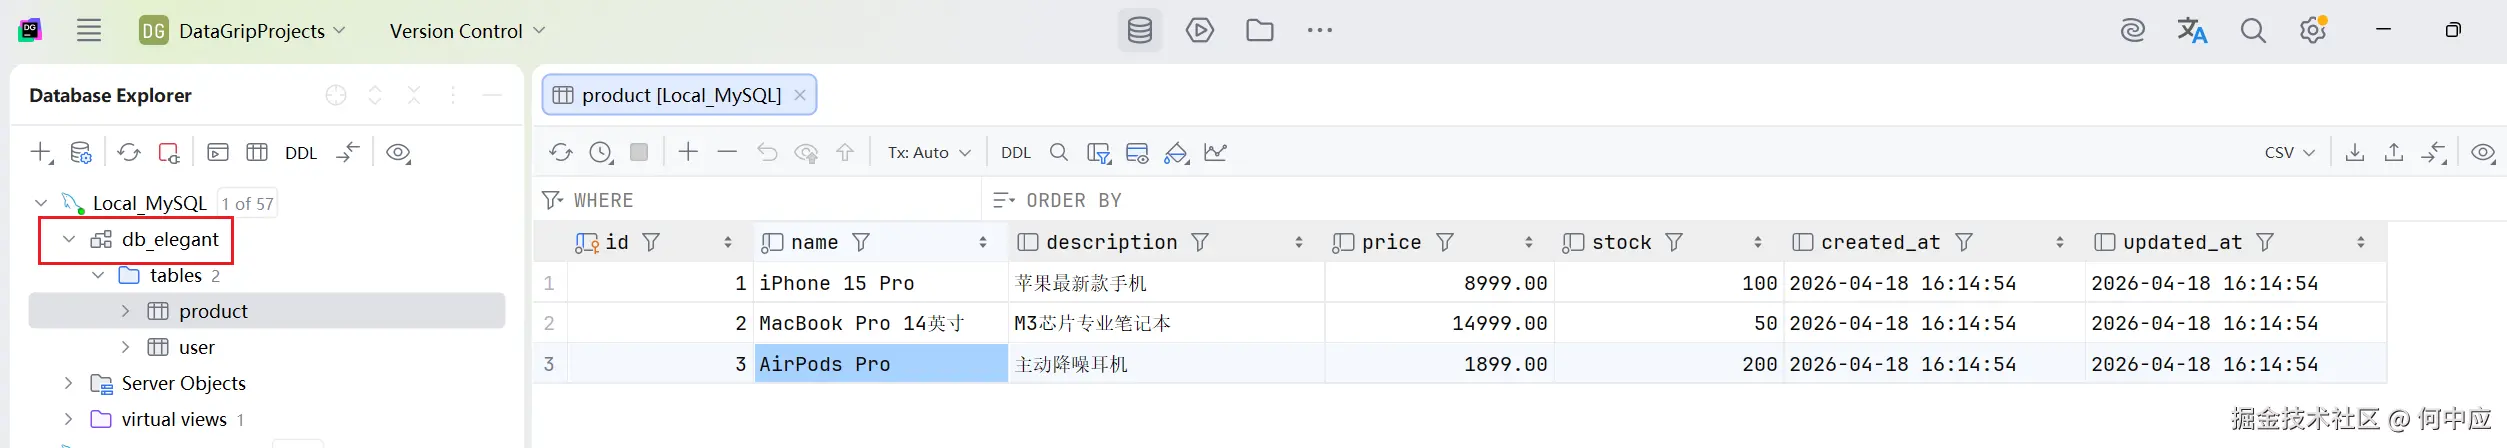The image size is (2507, 448).
Task: Open Search Everywhere magnifier in title bar
Action: pos(2253,31)
